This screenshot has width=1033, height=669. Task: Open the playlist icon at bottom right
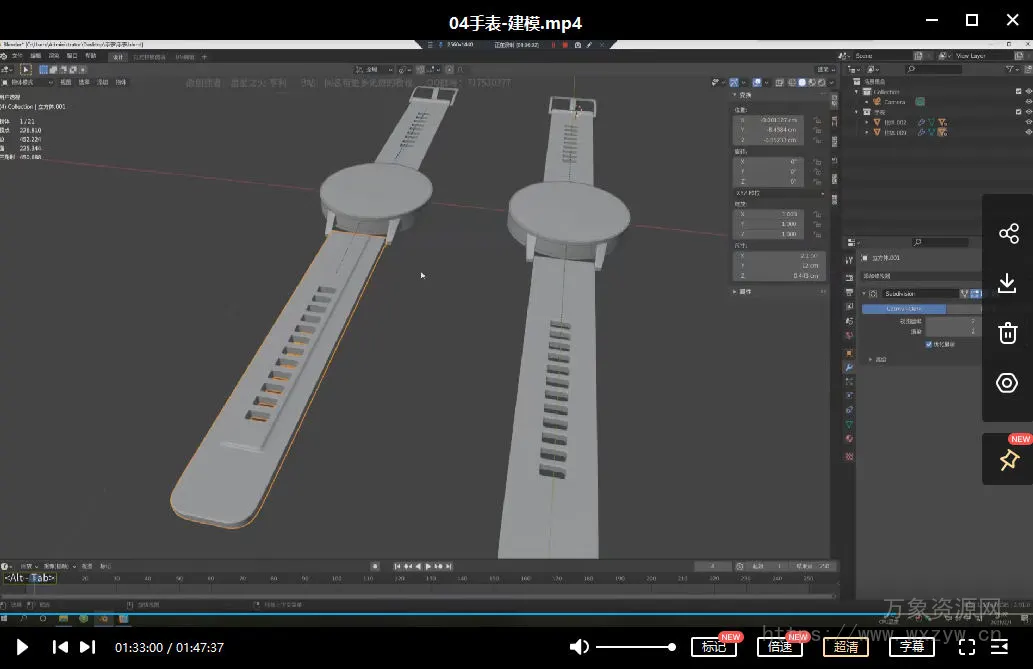[x=1000, y=647]
